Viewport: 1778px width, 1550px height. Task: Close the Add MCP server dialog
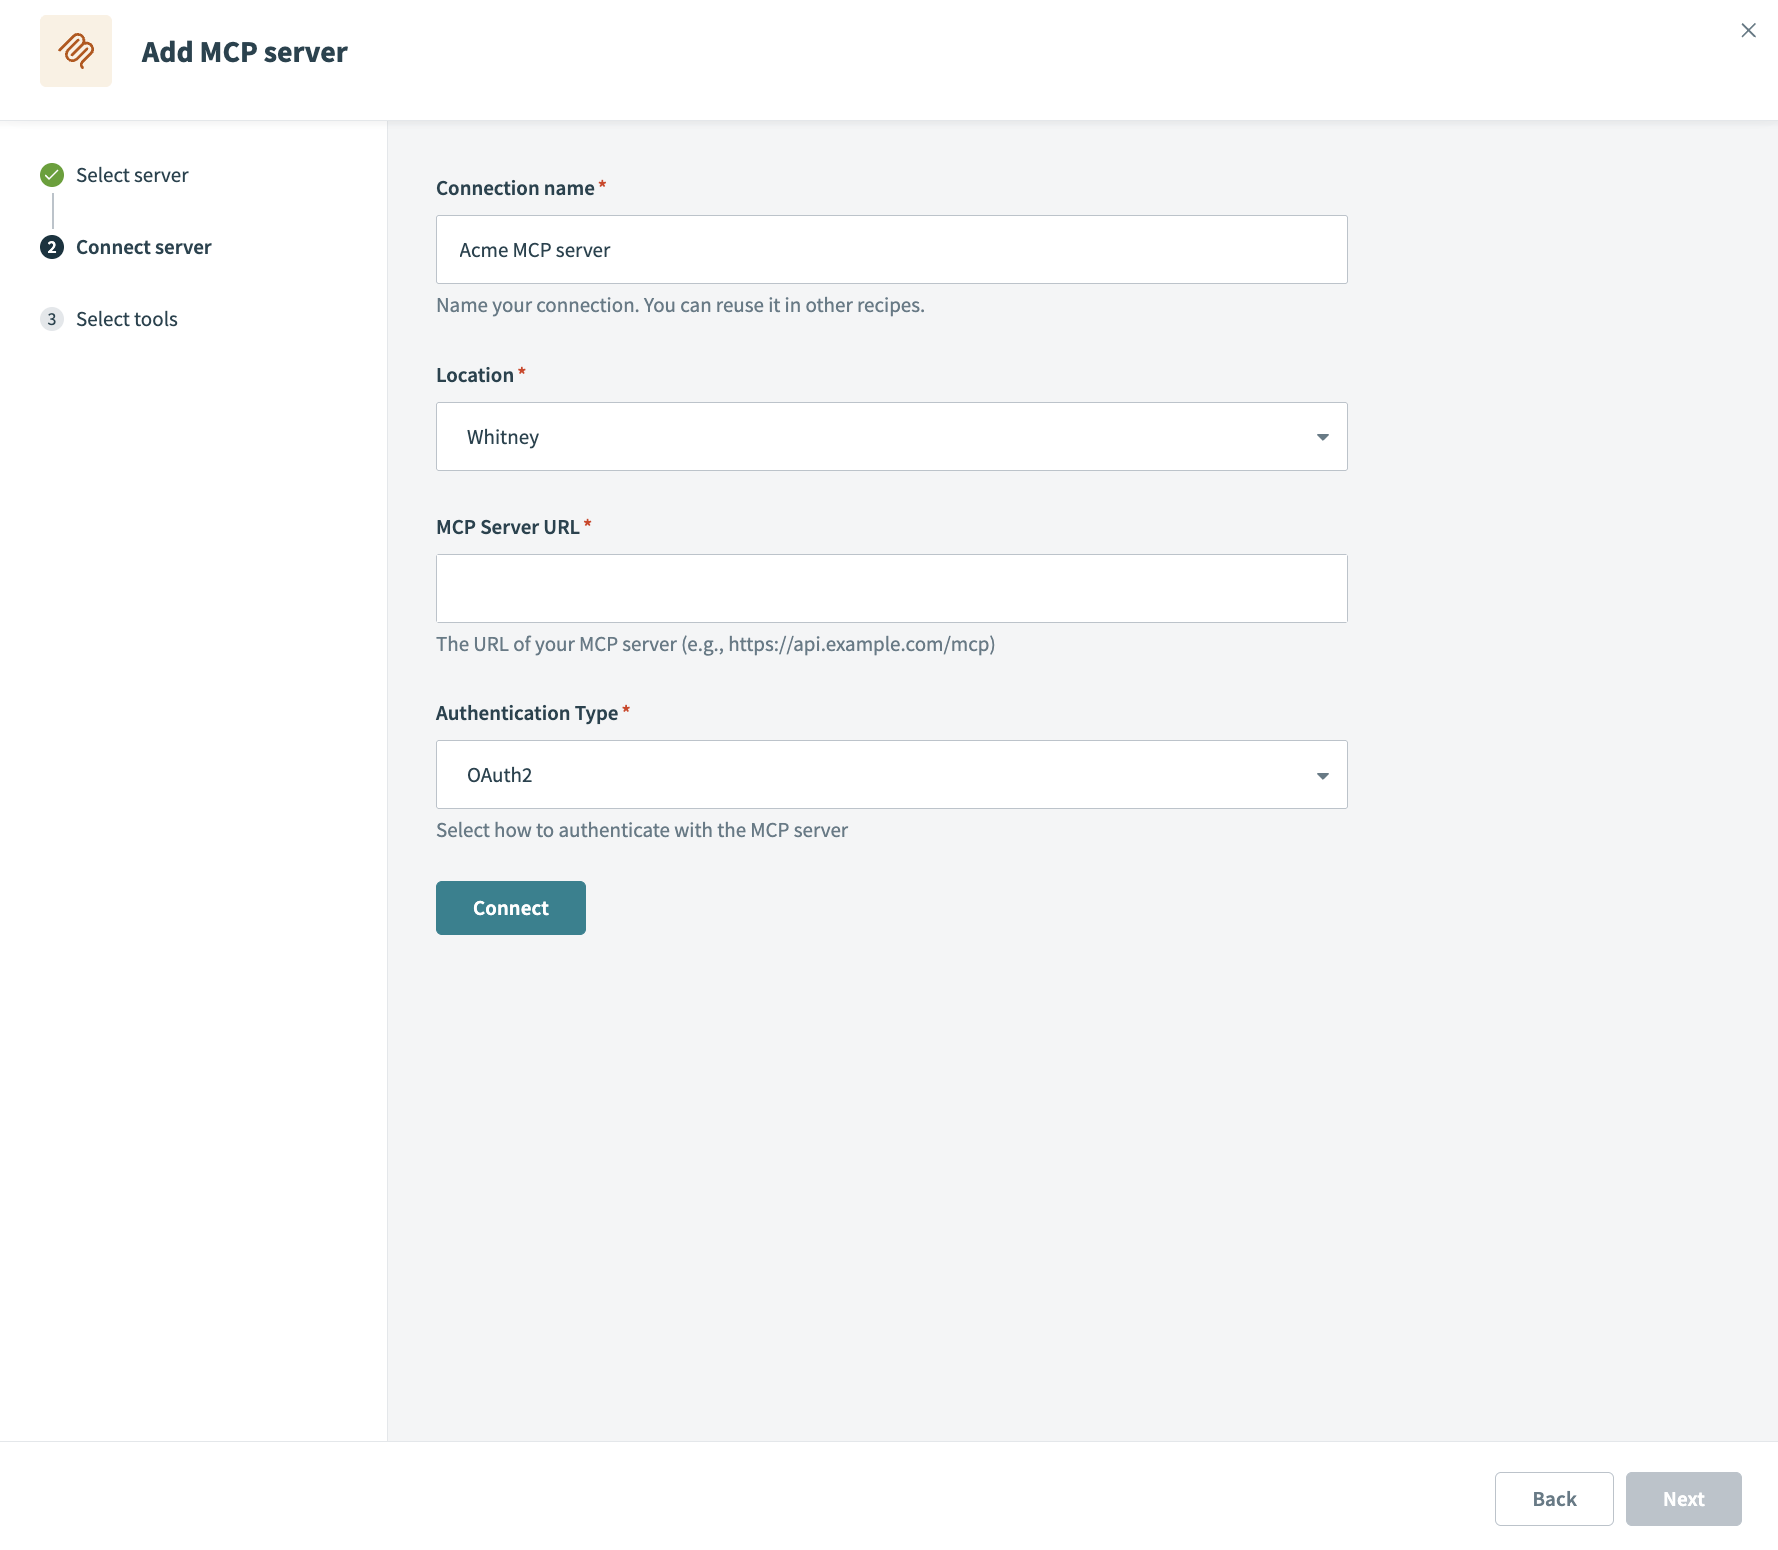click(1748, 30)
